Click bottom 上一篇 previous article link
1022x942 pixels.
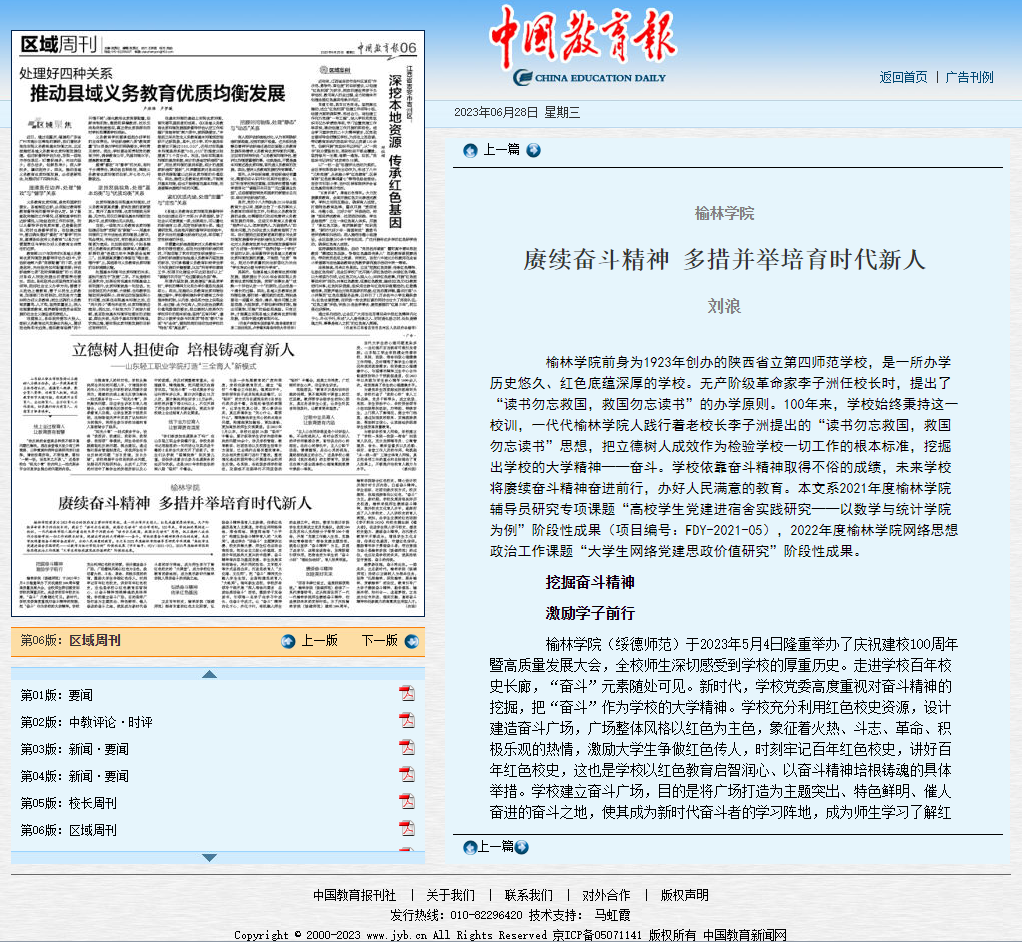pos(496,847)
